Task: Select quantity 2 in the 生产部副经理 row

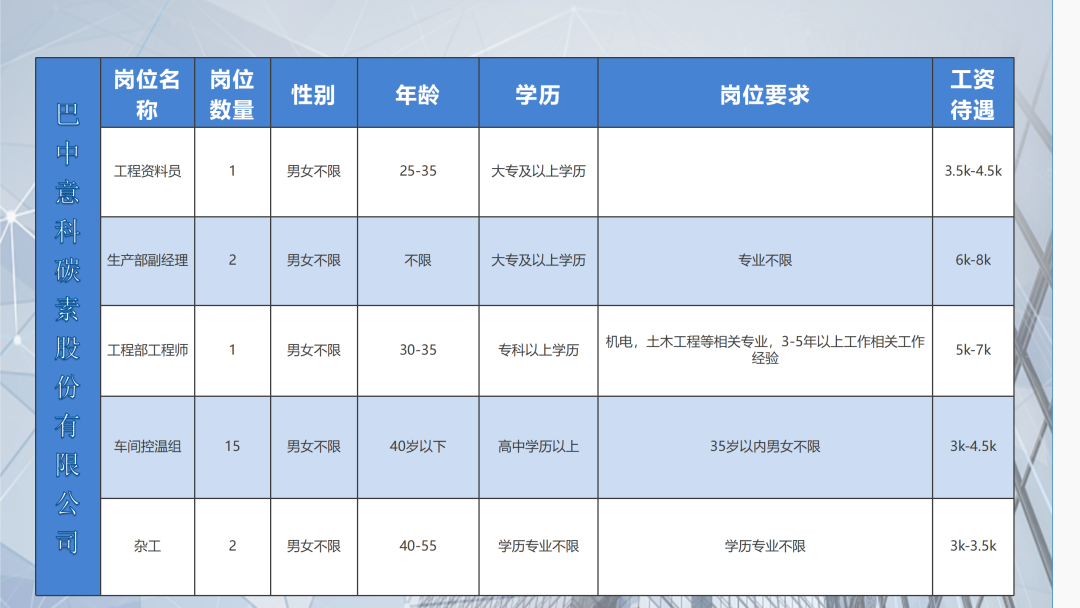Action: pos(232,260)
